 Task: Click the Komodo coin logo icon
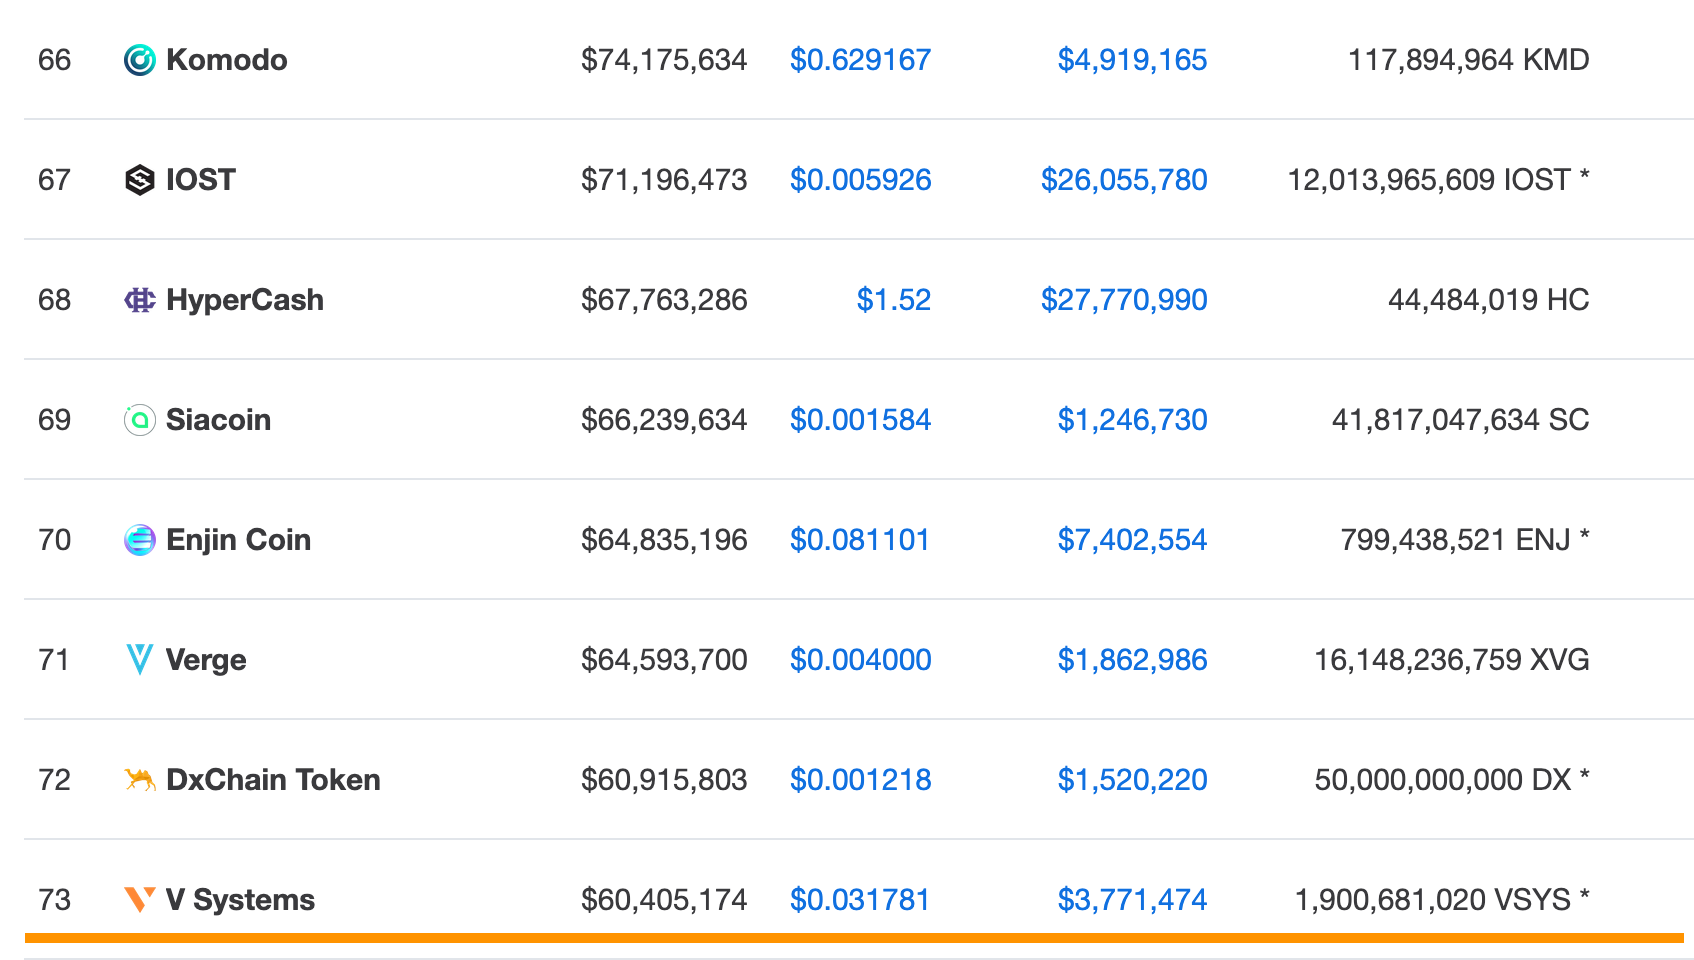(140, 60)
